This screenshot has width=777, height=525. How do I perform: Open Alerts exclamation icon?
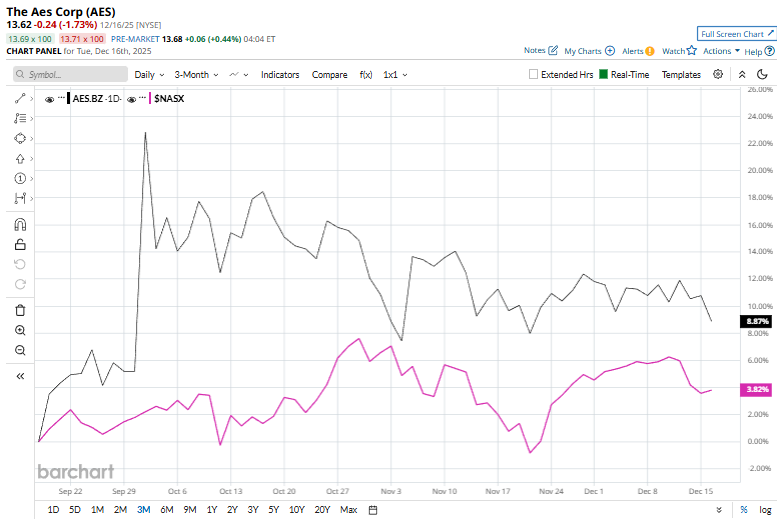[650, 51]
